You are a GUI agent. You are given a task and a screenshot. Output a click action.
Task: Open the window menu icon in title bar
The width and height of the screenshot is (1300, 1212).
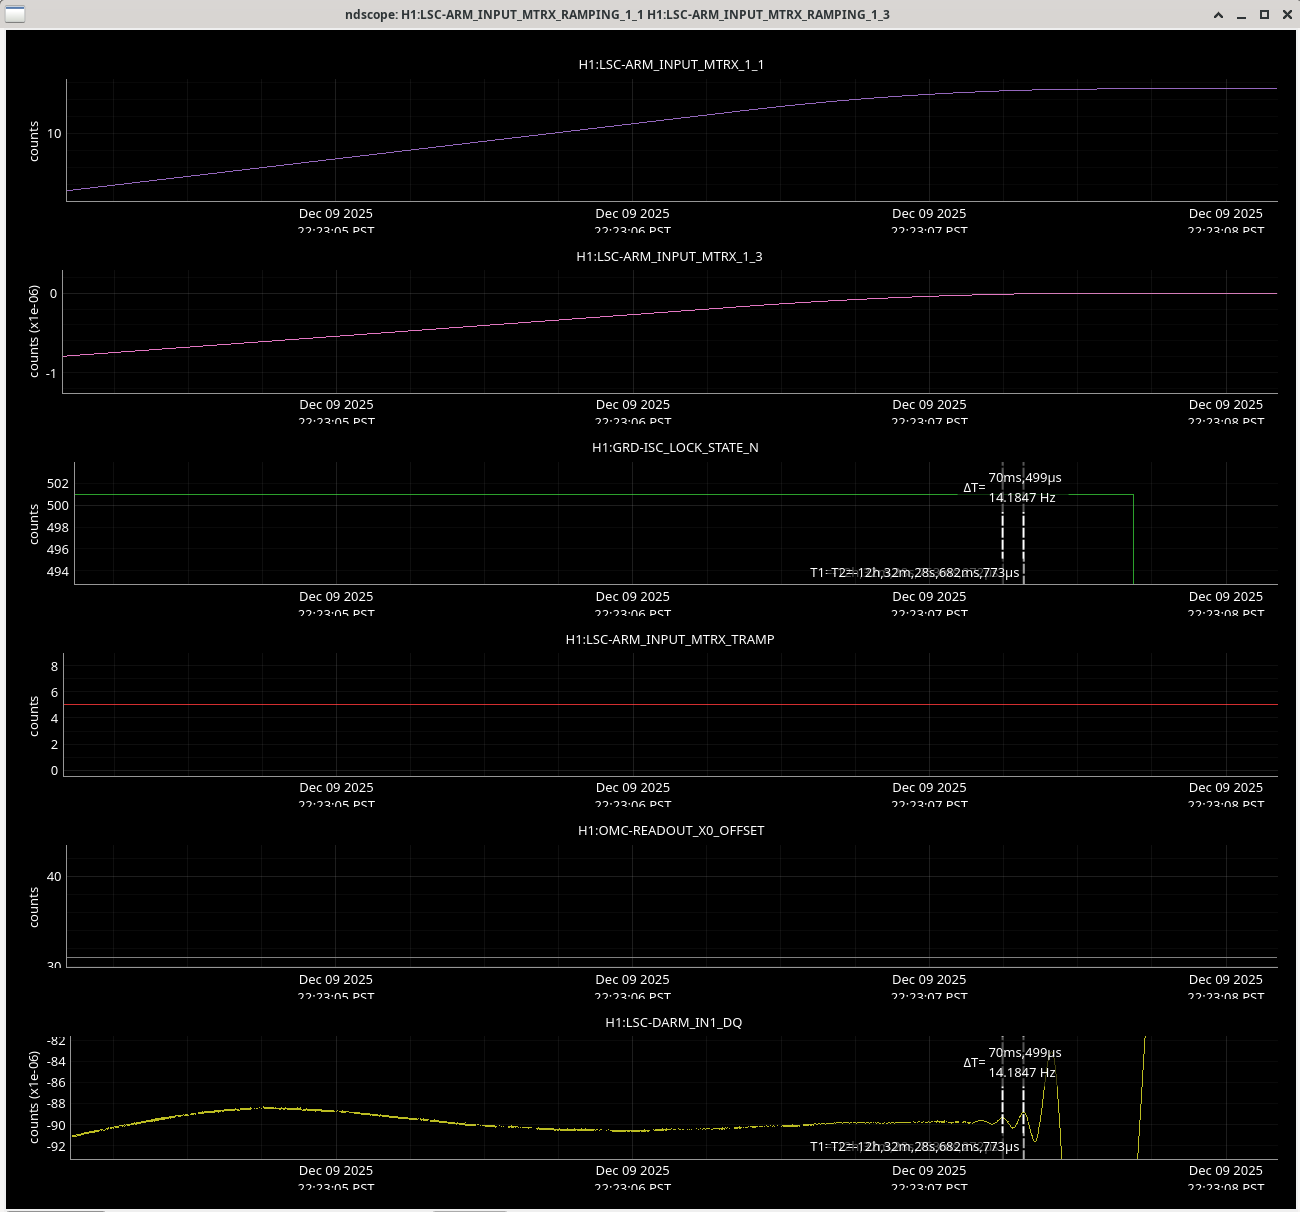pos(14,14)
